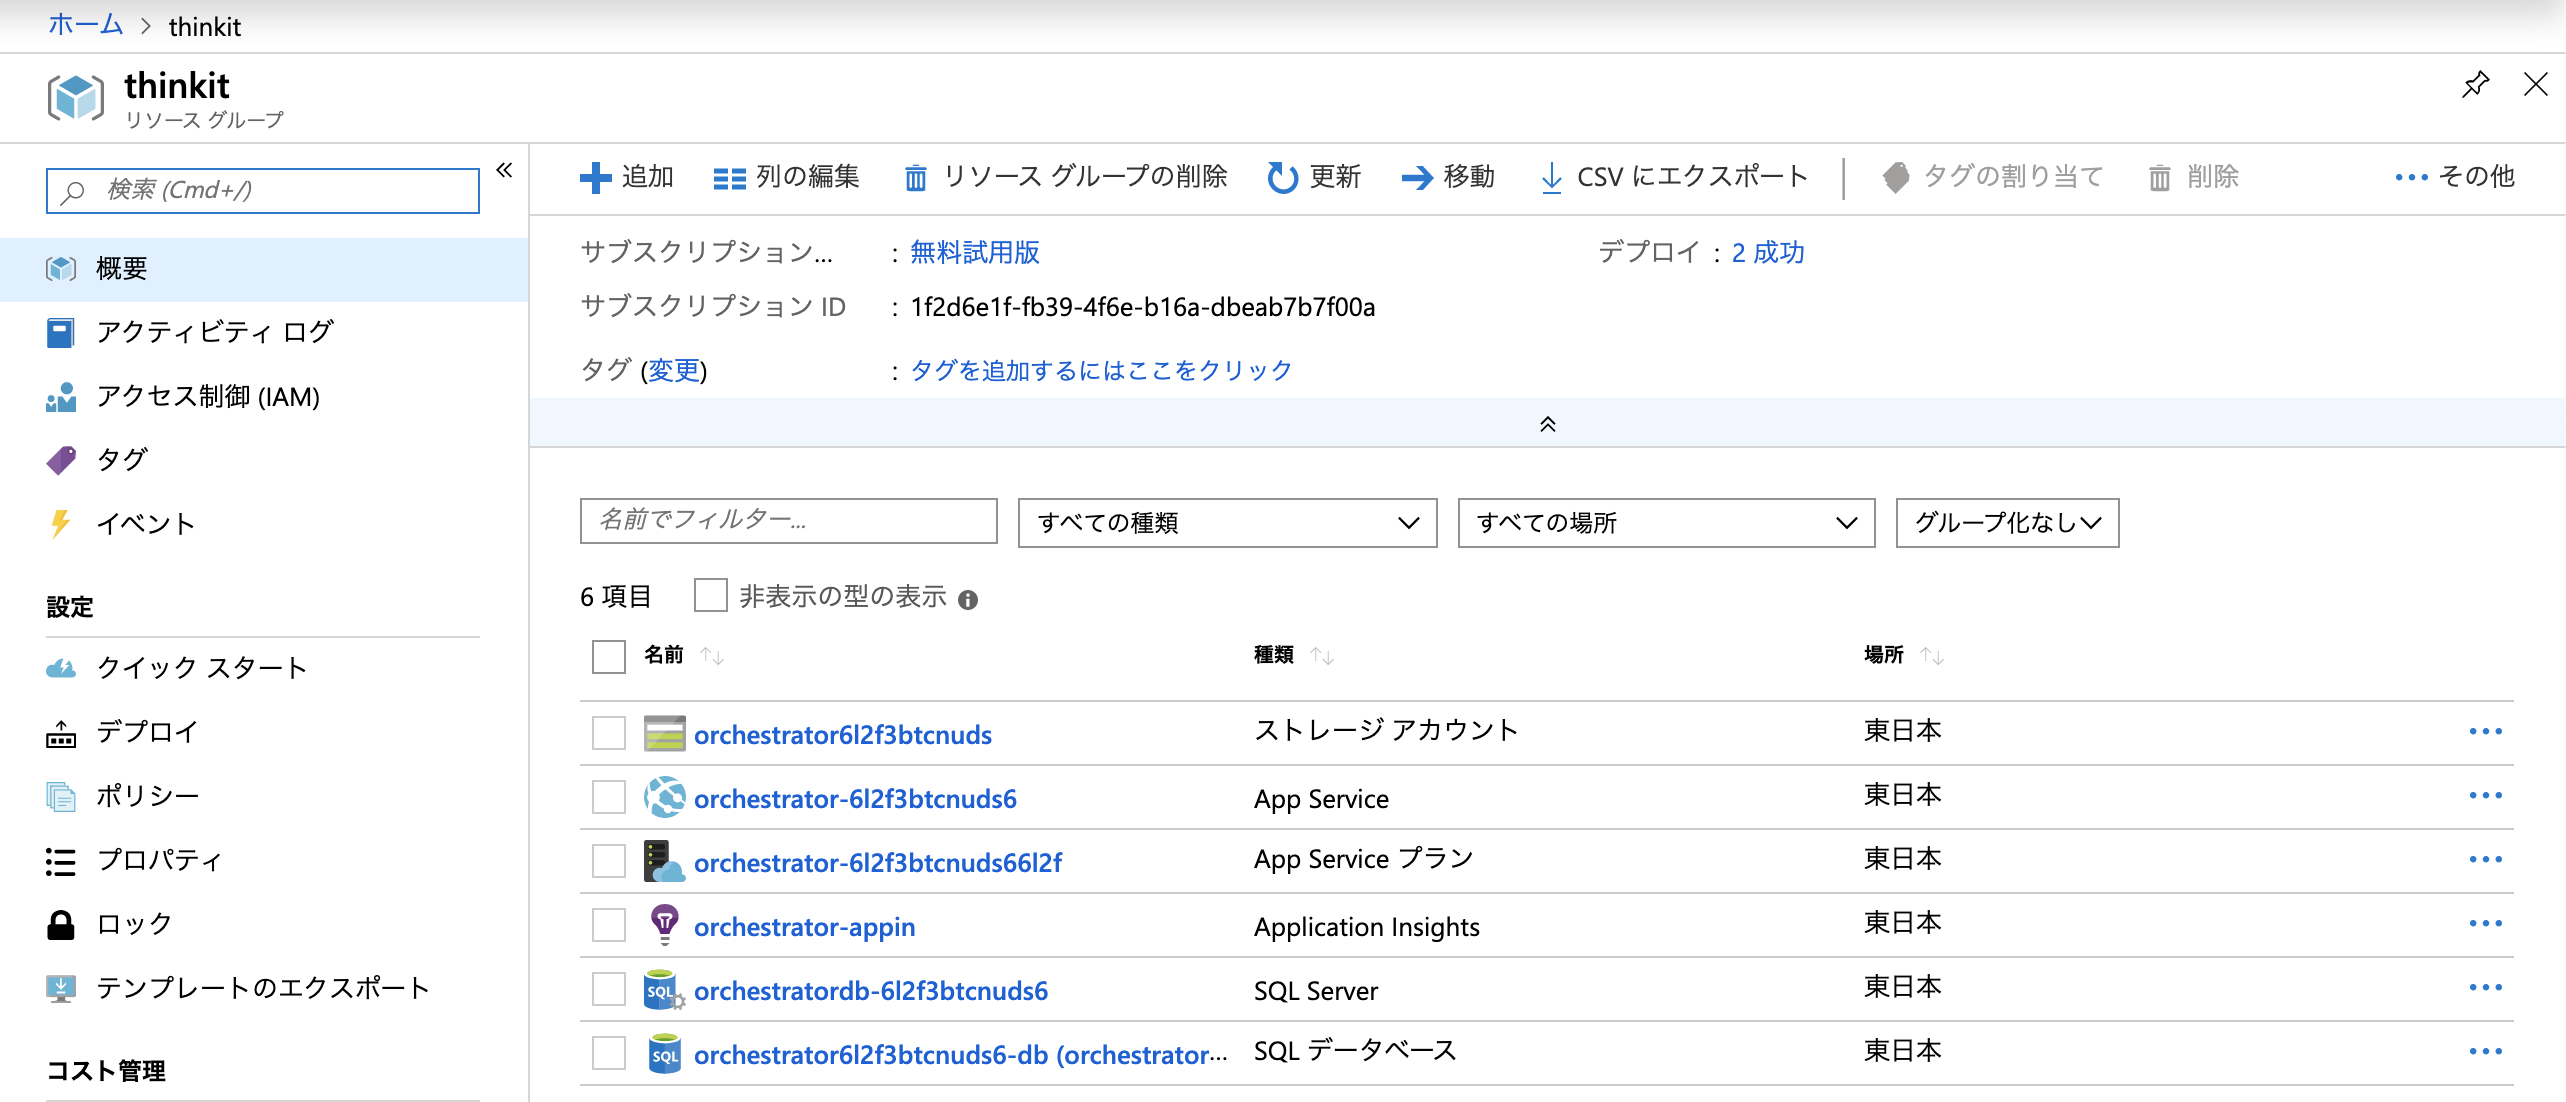Click the purple タグ icon in sidebar
This screenshot has height=1102, width=2566.
60,460
